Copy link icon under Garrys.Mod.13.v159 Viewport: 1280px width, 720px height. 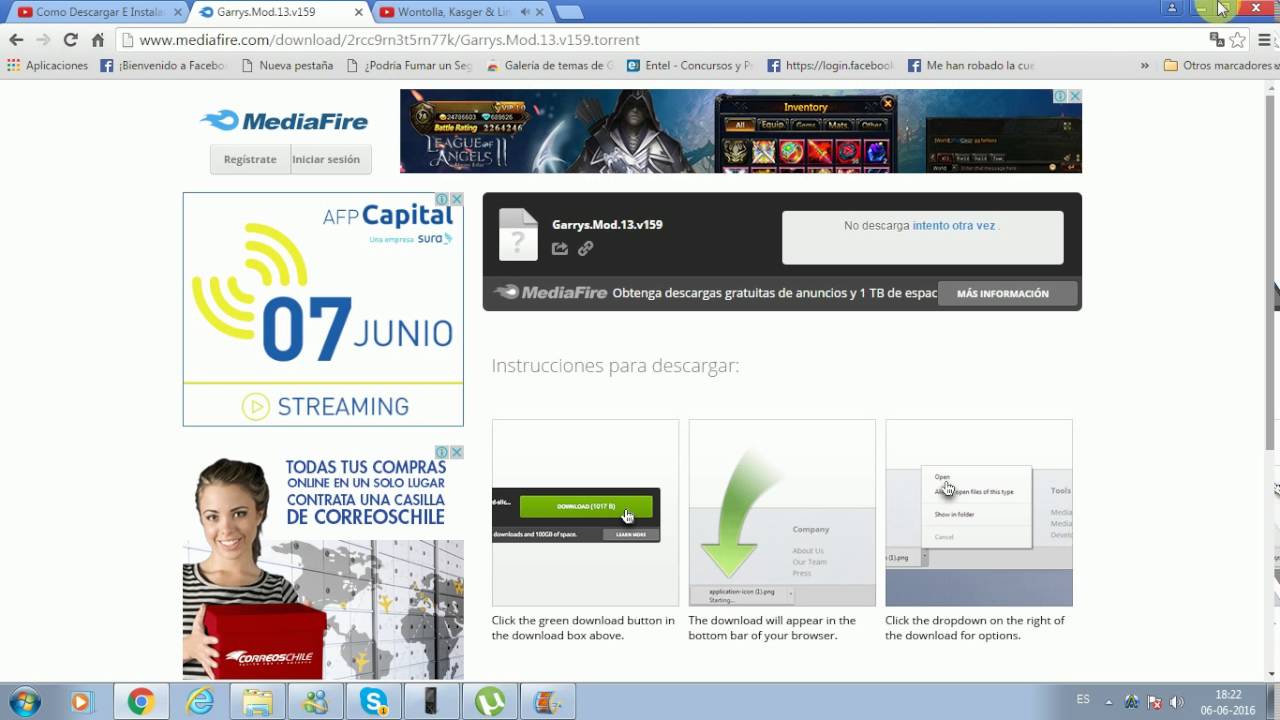(586, 248)
